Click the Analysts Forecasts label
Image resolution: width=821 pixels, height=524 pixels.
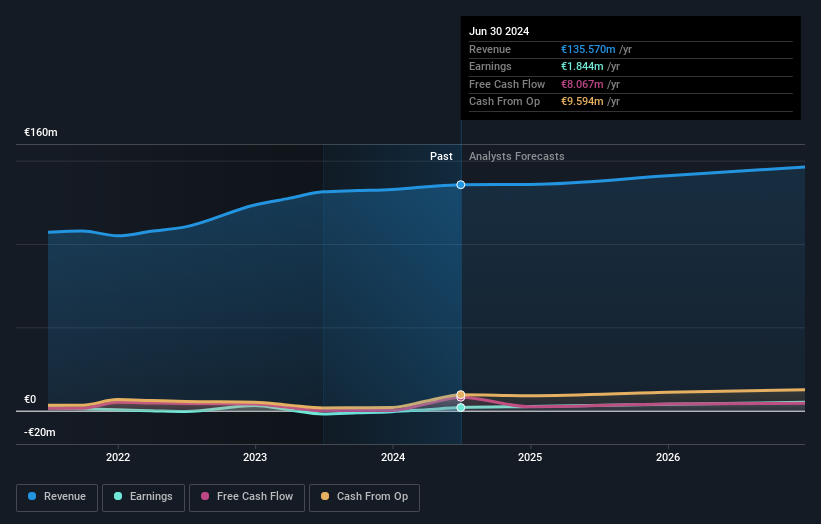point(517,156)
